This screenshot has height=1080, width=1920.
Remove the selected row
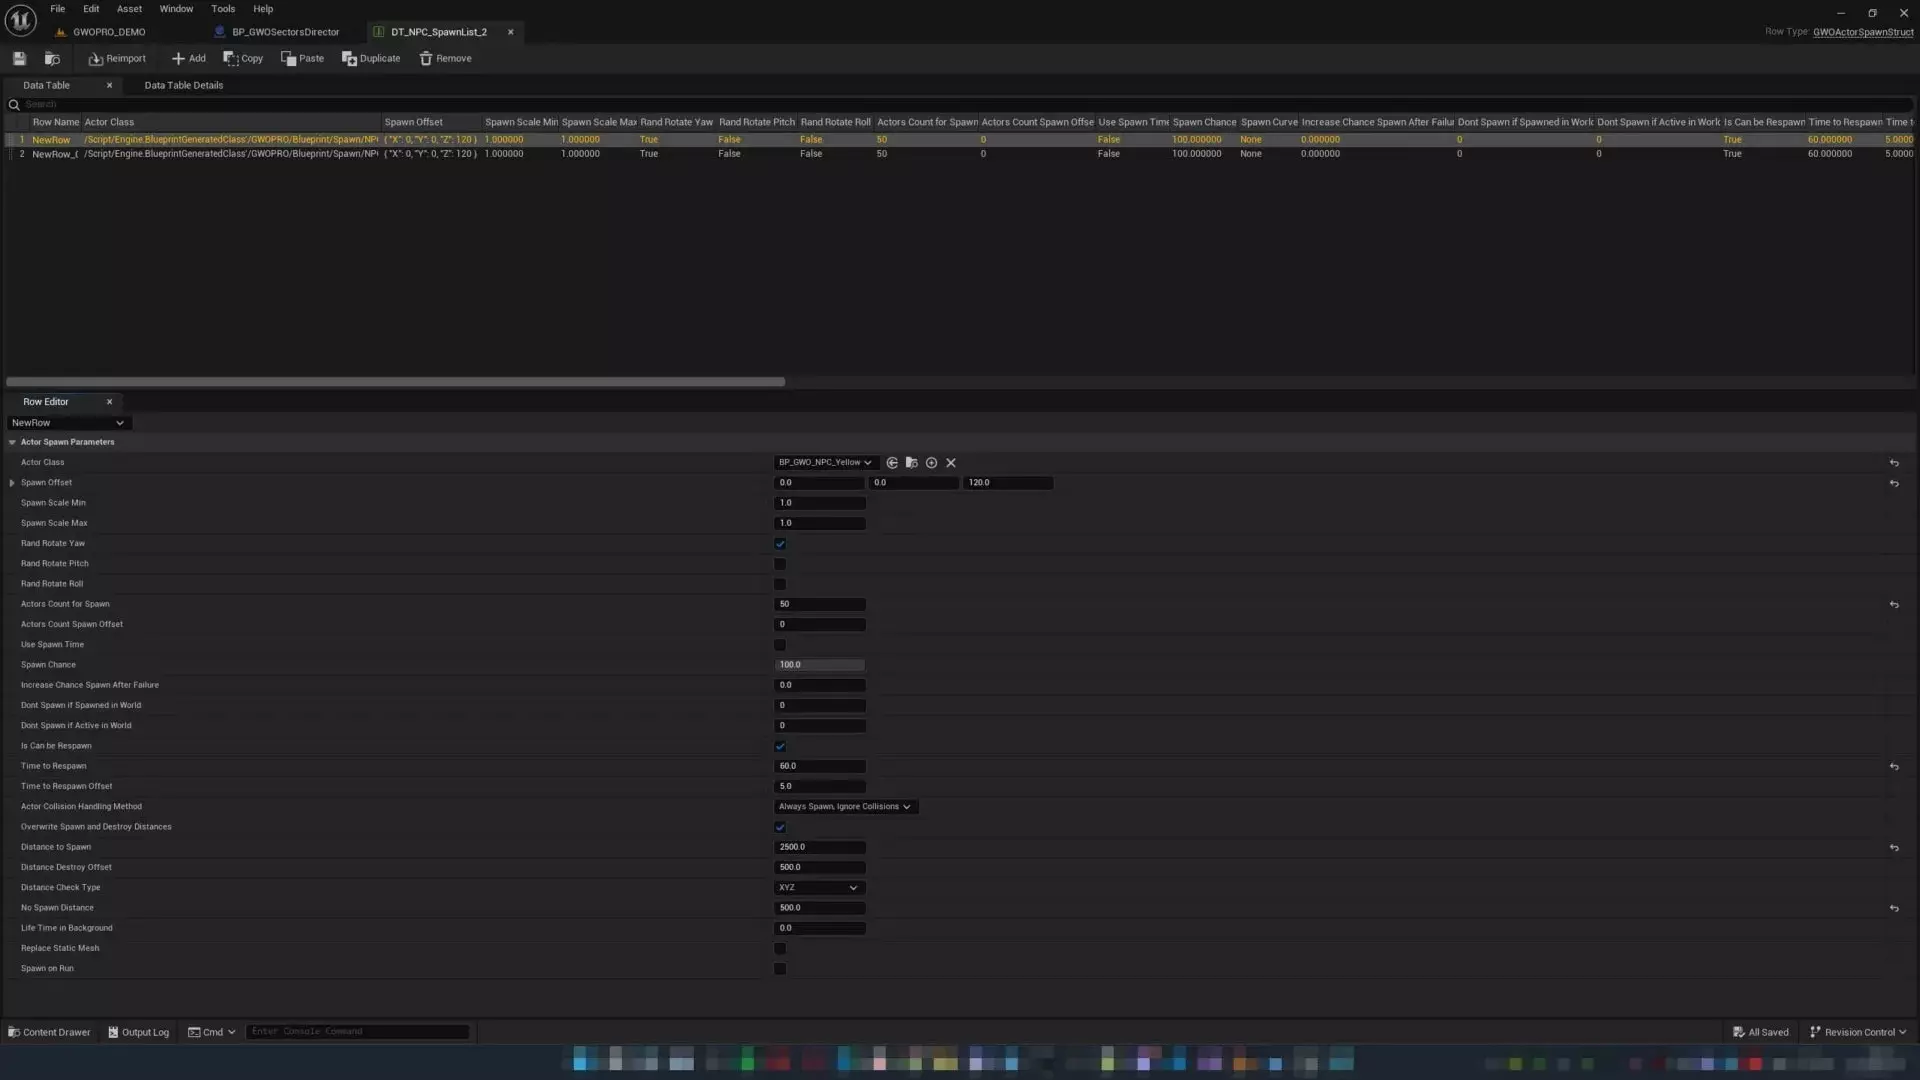coord(445,59)
